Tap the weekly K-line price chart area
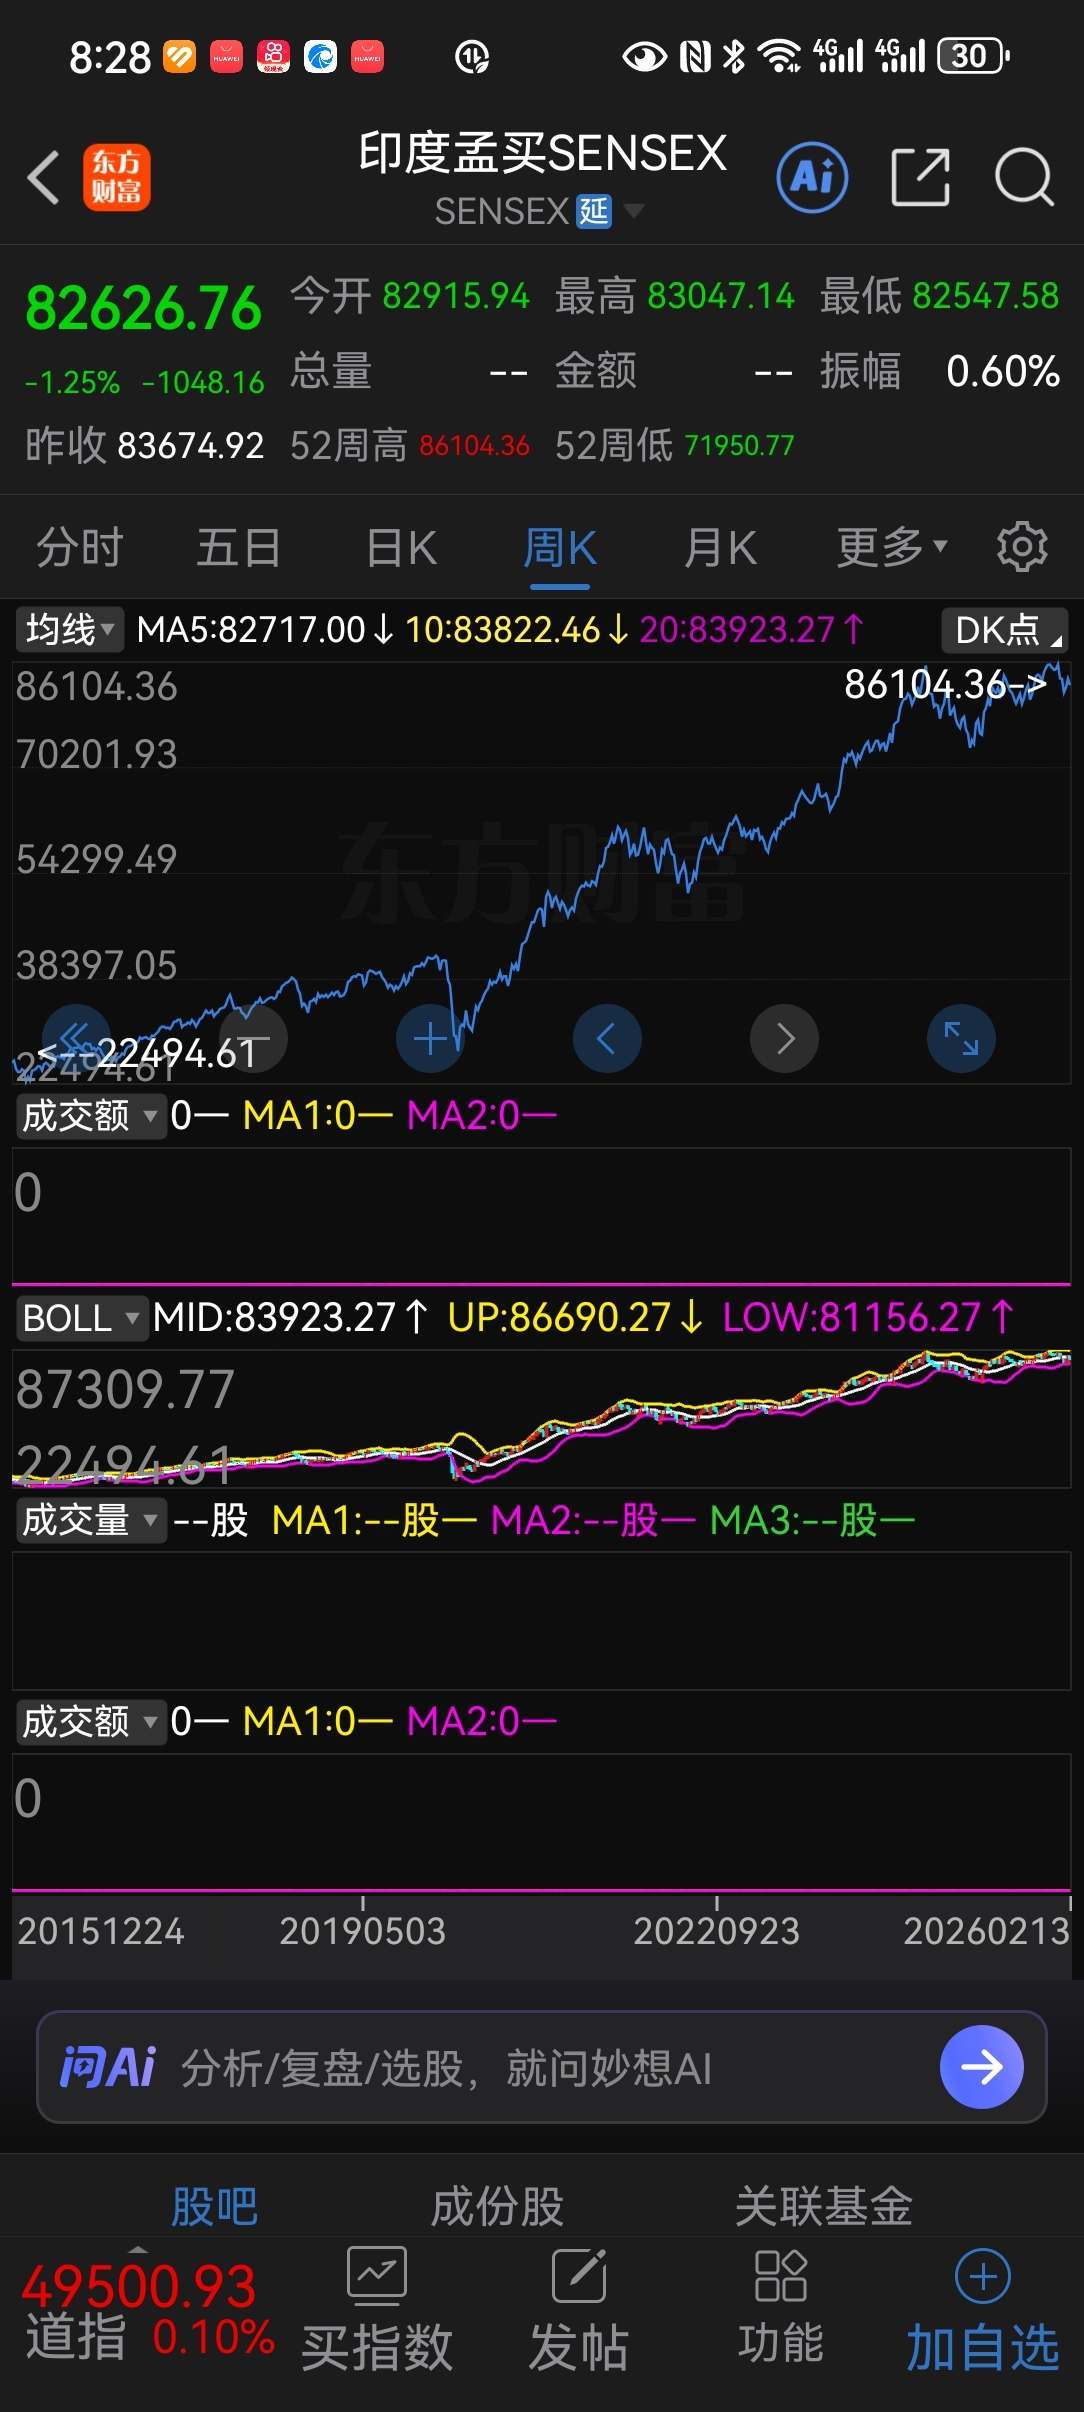Viewport: 1084px width, 2412px height. 541,872
